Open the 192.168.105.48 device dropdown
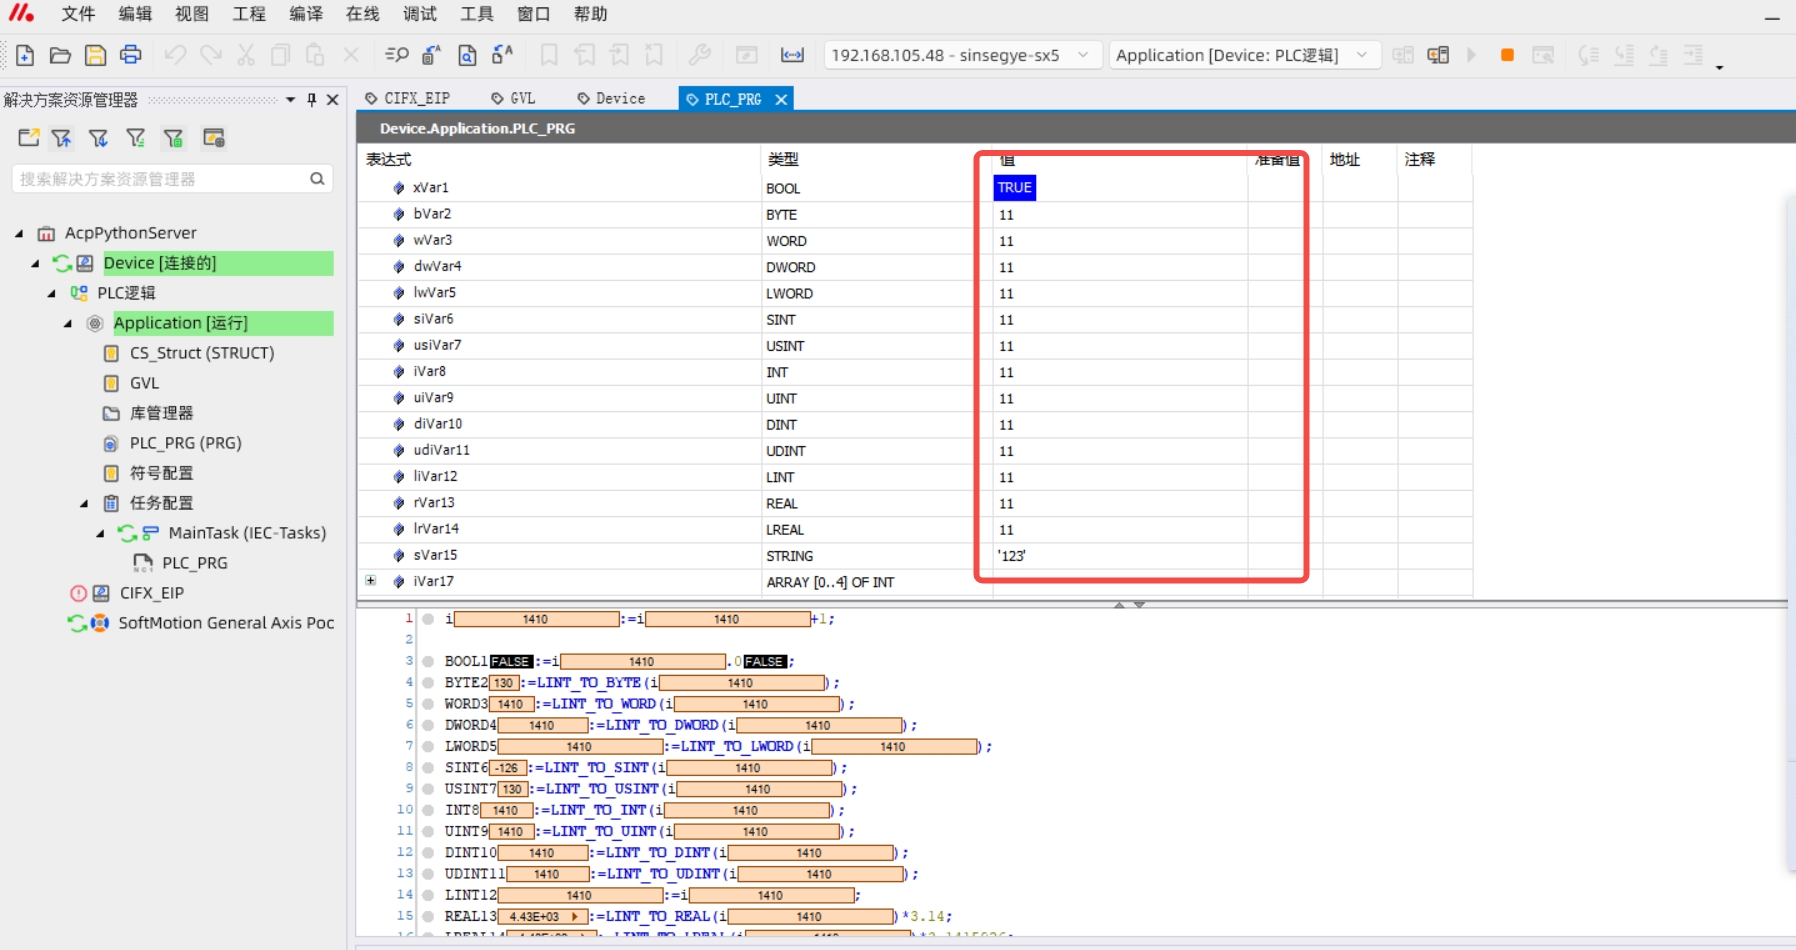1796x950 pixels. coord(1083,55)
